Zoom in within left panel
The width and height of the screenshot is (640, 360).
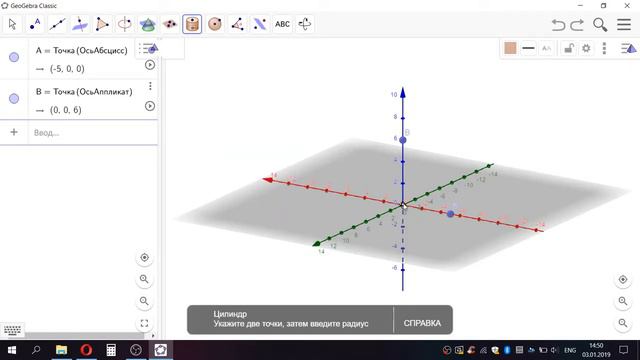coord(144,279)
